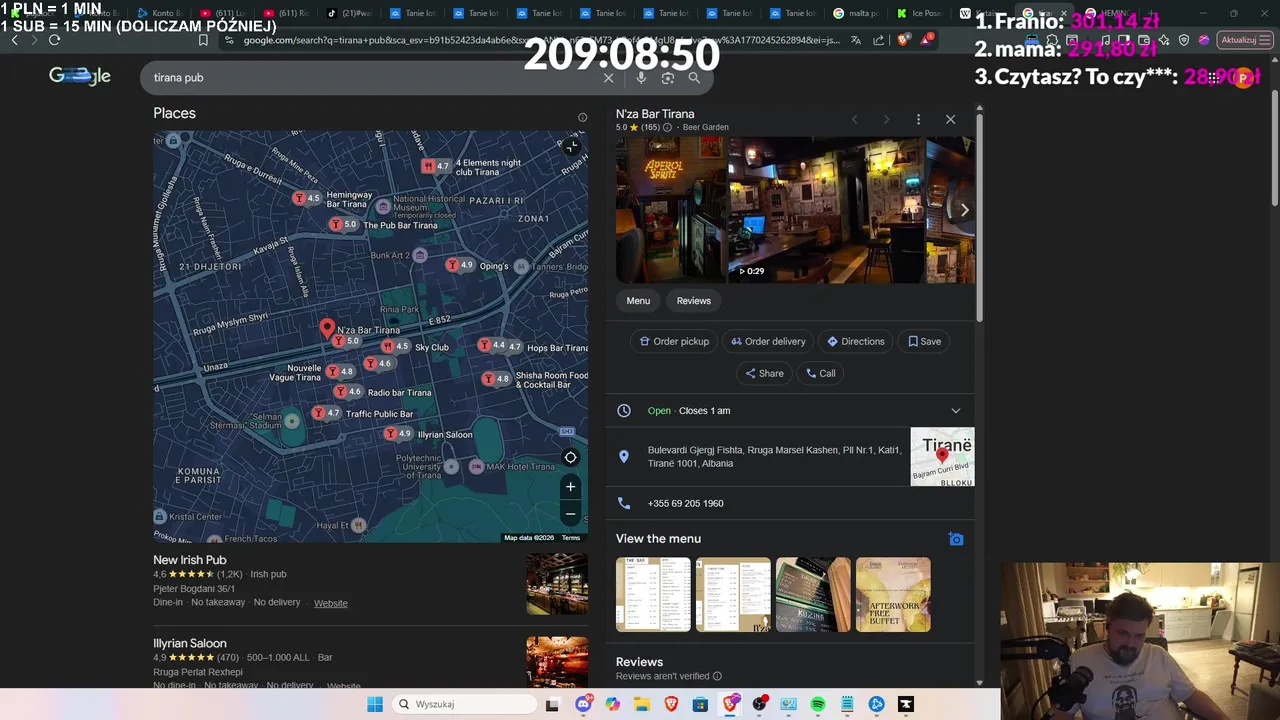Zoom in on the map with the plus button

point(570,487)
